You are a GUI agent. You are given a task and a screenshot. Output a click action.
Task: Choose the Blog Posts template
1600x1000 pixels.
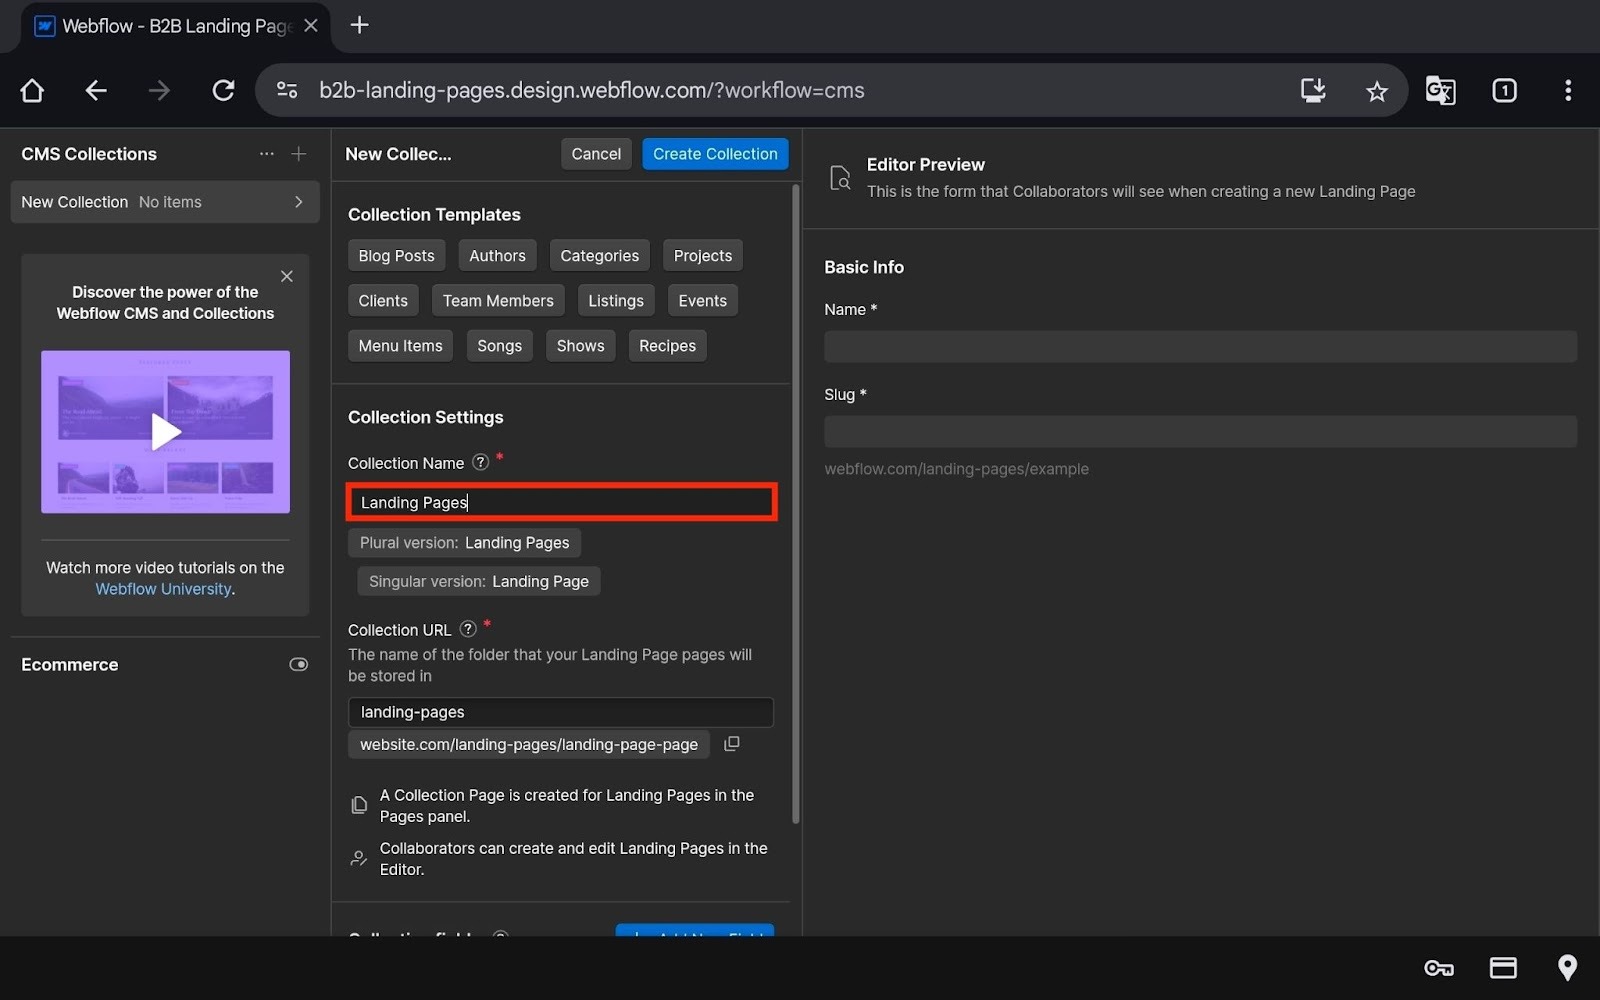(396, 256)
